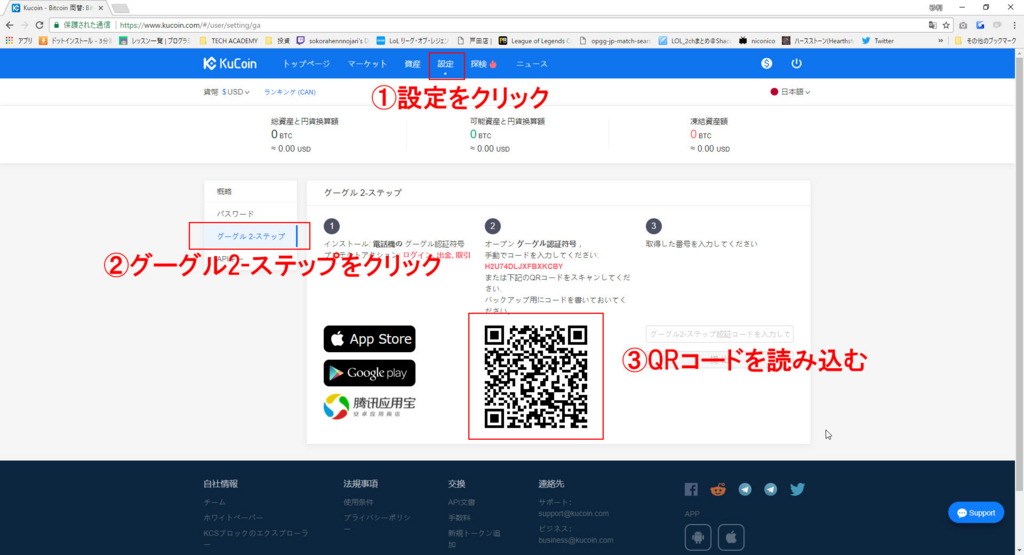Click the browser forward arrow

24,25
